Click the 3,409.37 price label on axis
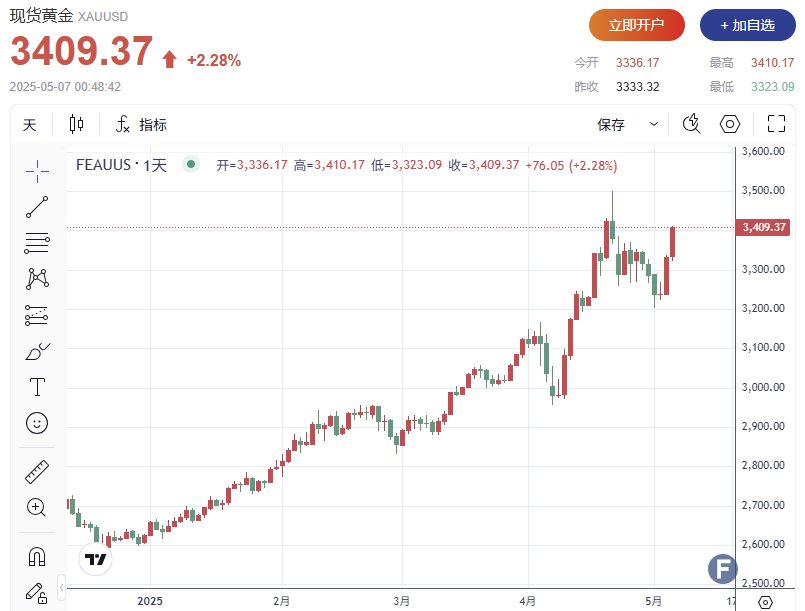This screenshot has width=805, height=611. [x=765, y=228]
